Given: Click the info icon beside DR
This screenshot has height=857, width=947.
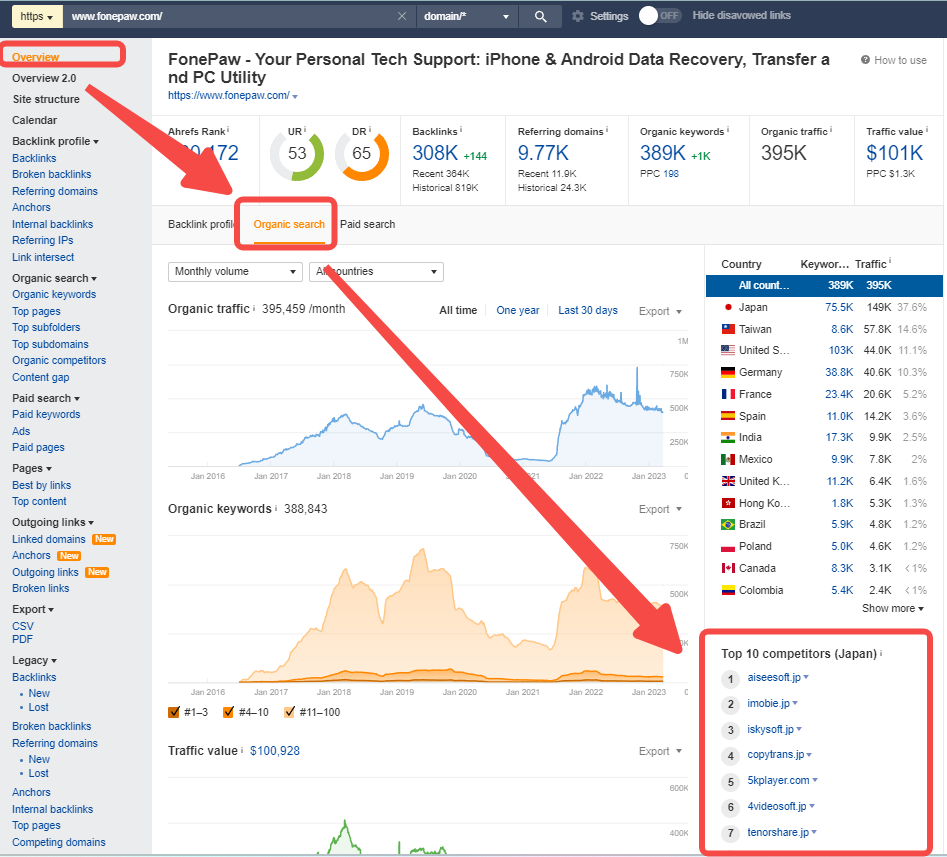Looking at the screenshot, I should click(370, 129).
